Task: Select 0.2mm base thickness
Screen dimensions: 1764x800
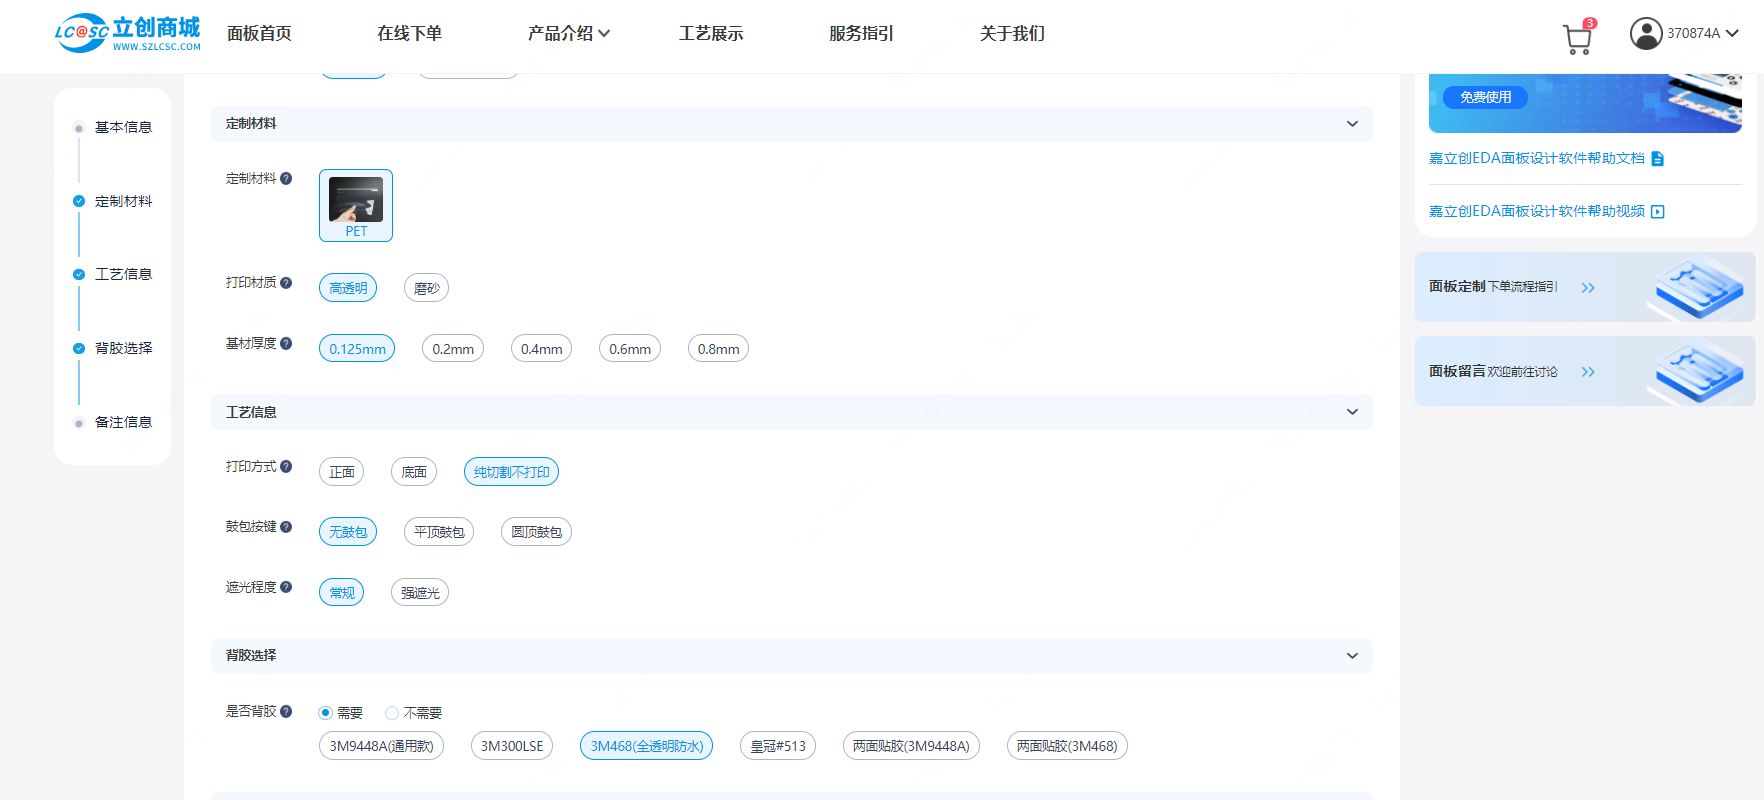Action: 453,349
